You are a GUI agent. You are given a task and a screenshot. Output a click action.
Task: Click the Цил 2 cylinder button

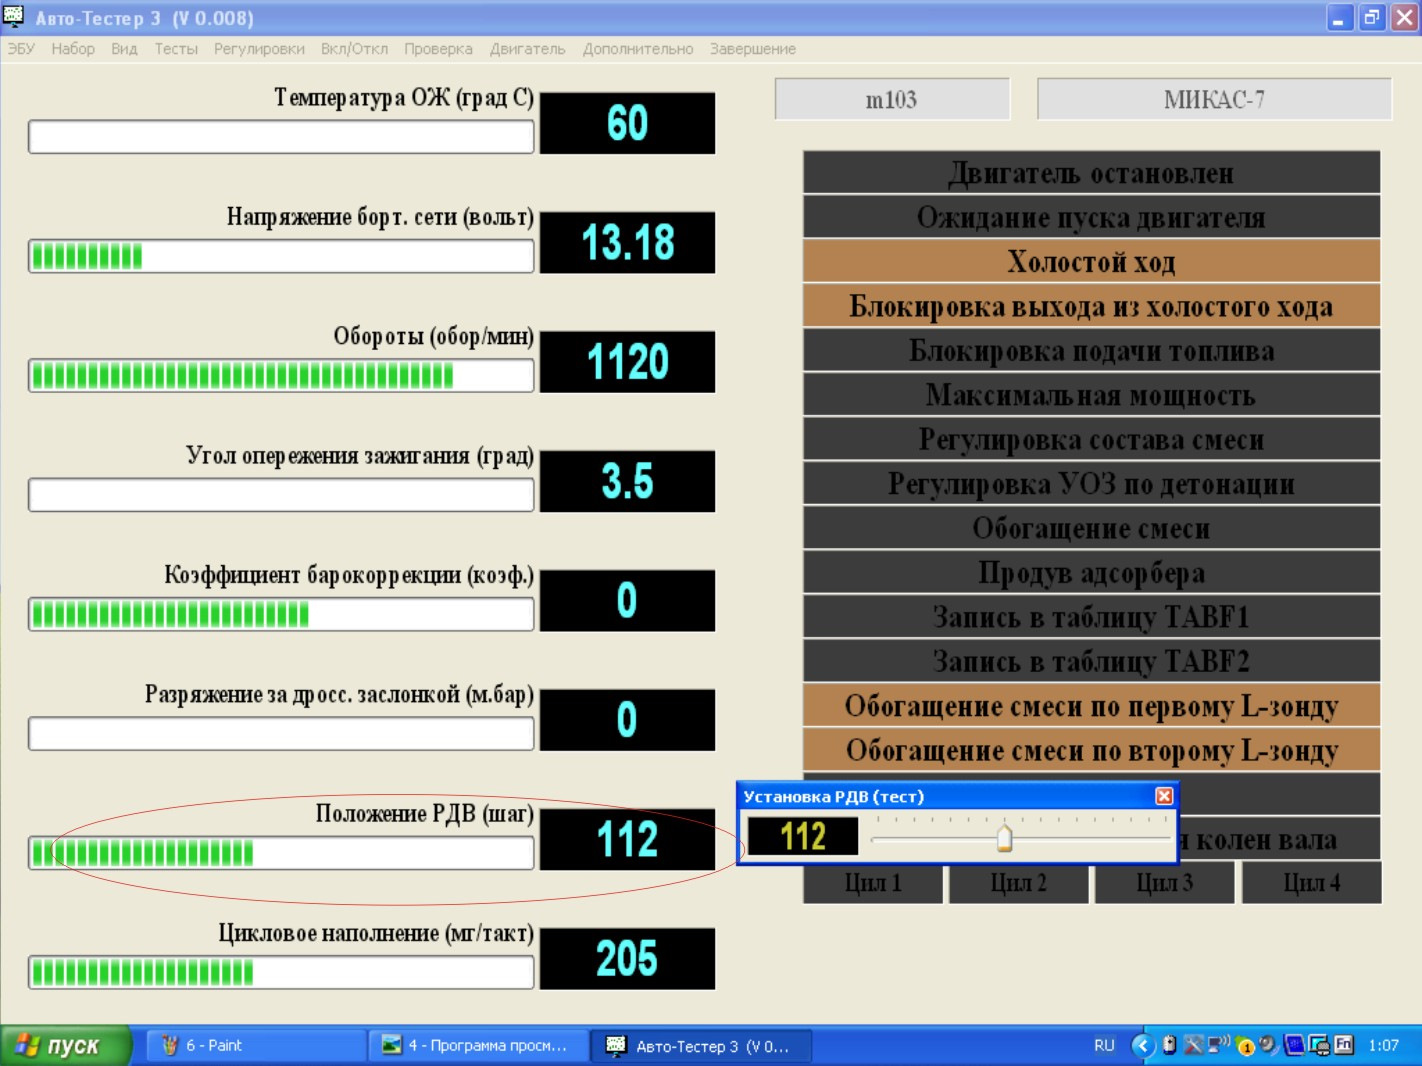pyautogui.click(x=1018, y=883)
